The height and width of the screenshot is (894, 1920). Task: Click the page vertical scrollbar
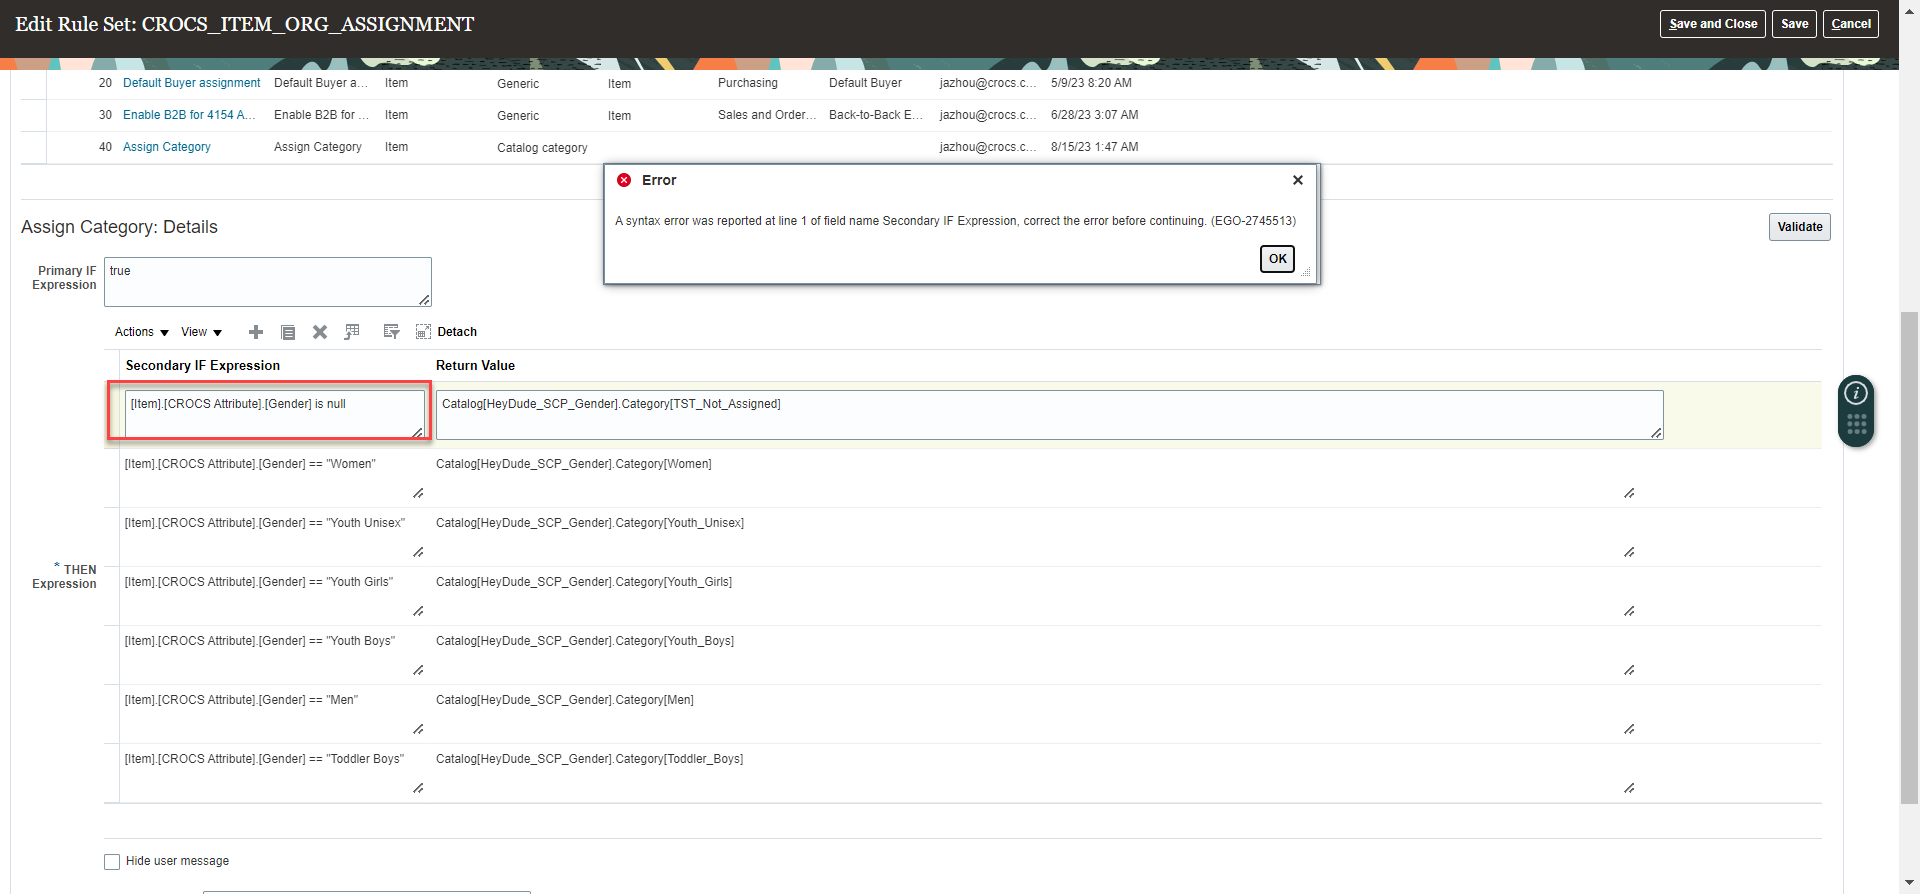(x=1910, y=557)
